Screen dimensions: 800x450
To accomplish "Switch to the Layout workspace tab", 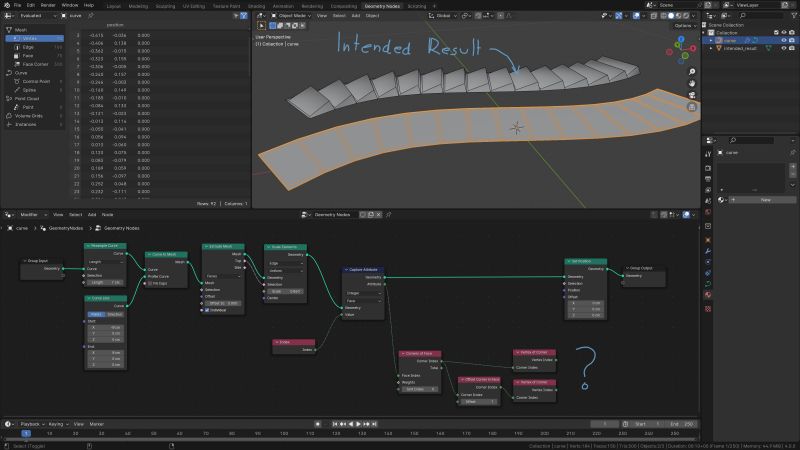I will pyautogui.click(x=114, y=6).
